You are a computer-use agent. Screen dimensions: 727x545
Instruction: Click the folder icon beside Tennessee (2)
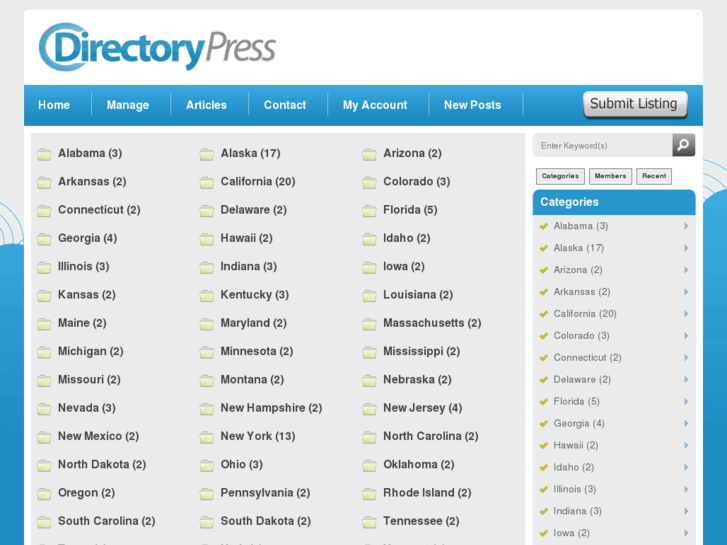(370, 522)
